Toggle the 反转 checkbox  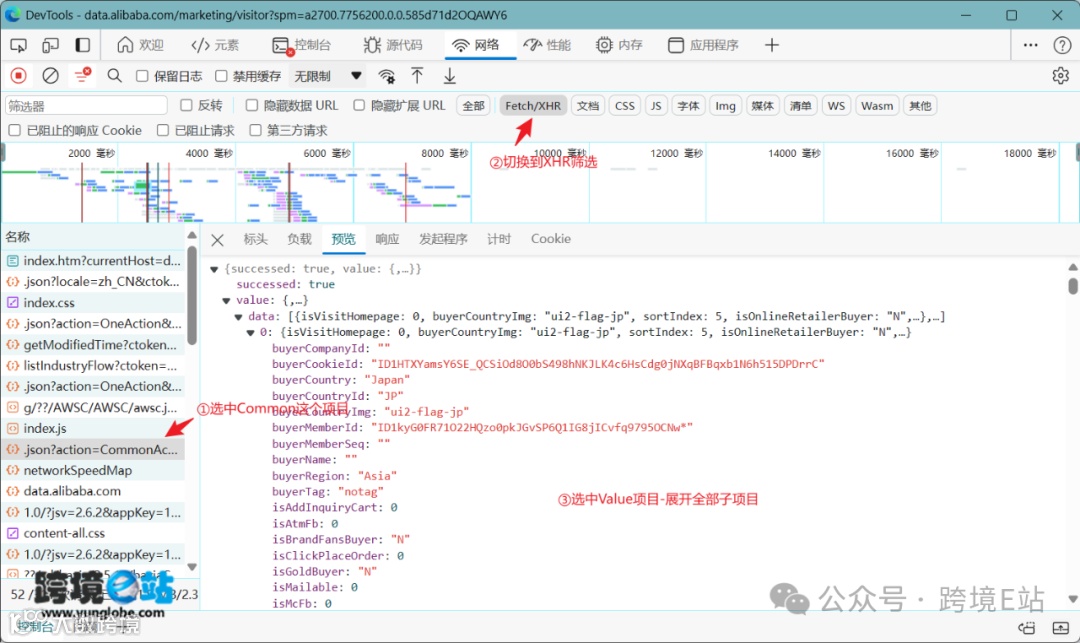186,105
